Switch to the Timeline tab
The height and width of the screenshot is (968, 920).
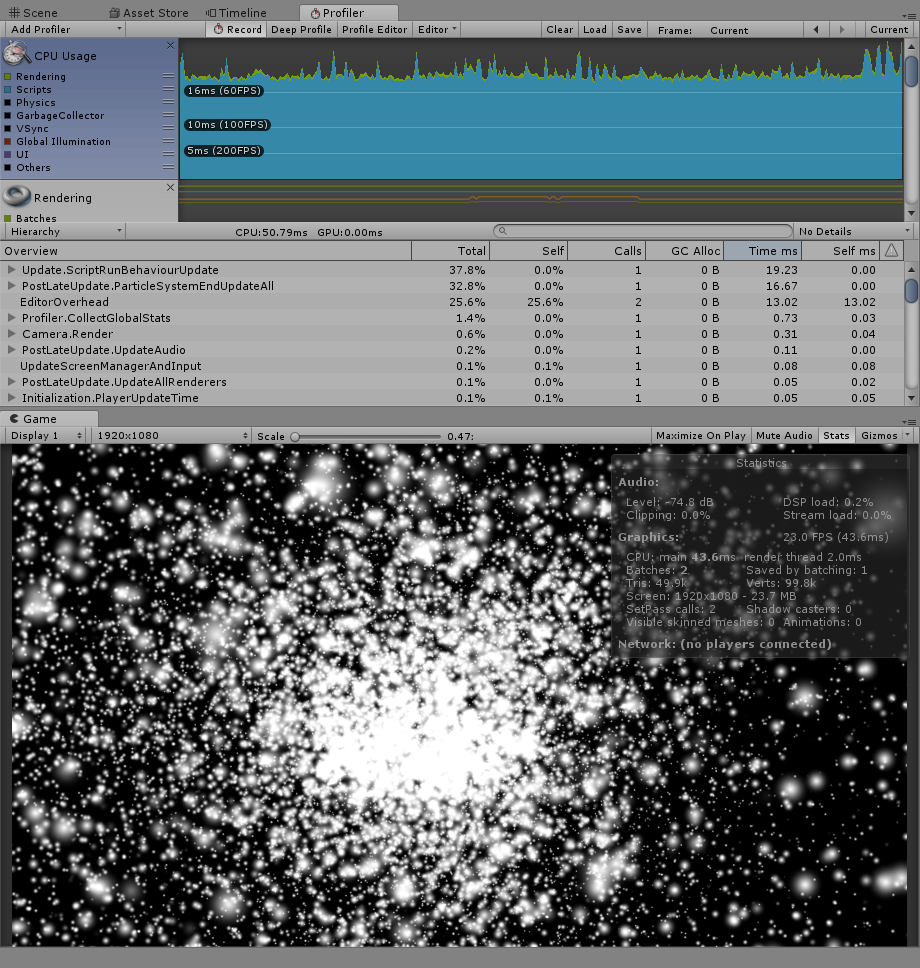236,13
